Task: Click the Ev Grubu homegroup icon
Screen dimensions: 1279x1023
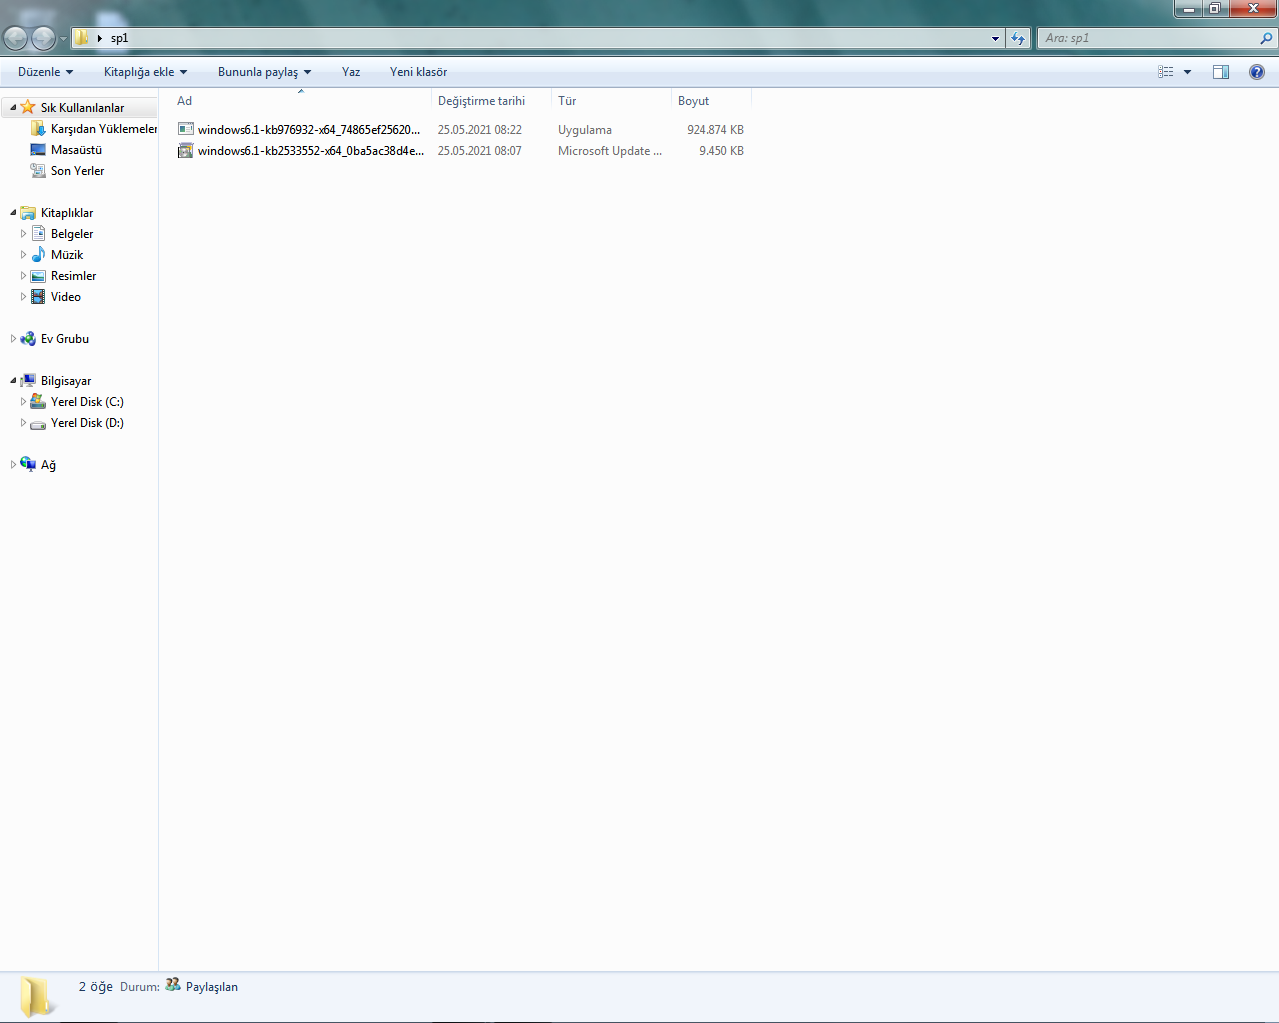Action: click(x=28, y=338)
